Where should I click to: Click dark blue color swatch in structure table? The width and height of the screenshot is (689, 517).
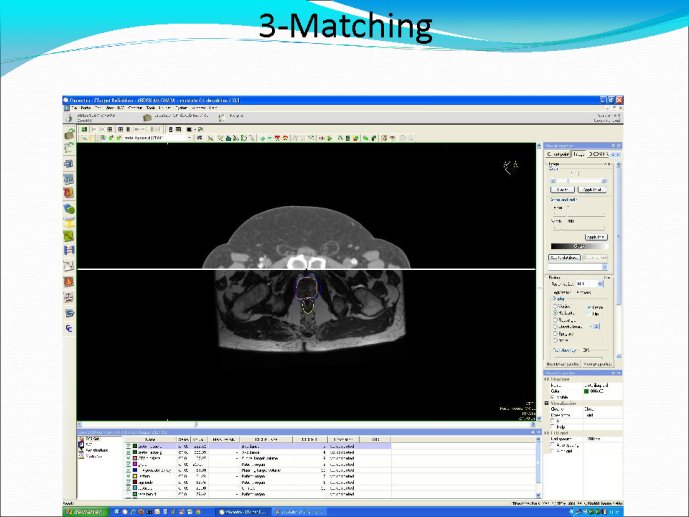tap(135, 470)
